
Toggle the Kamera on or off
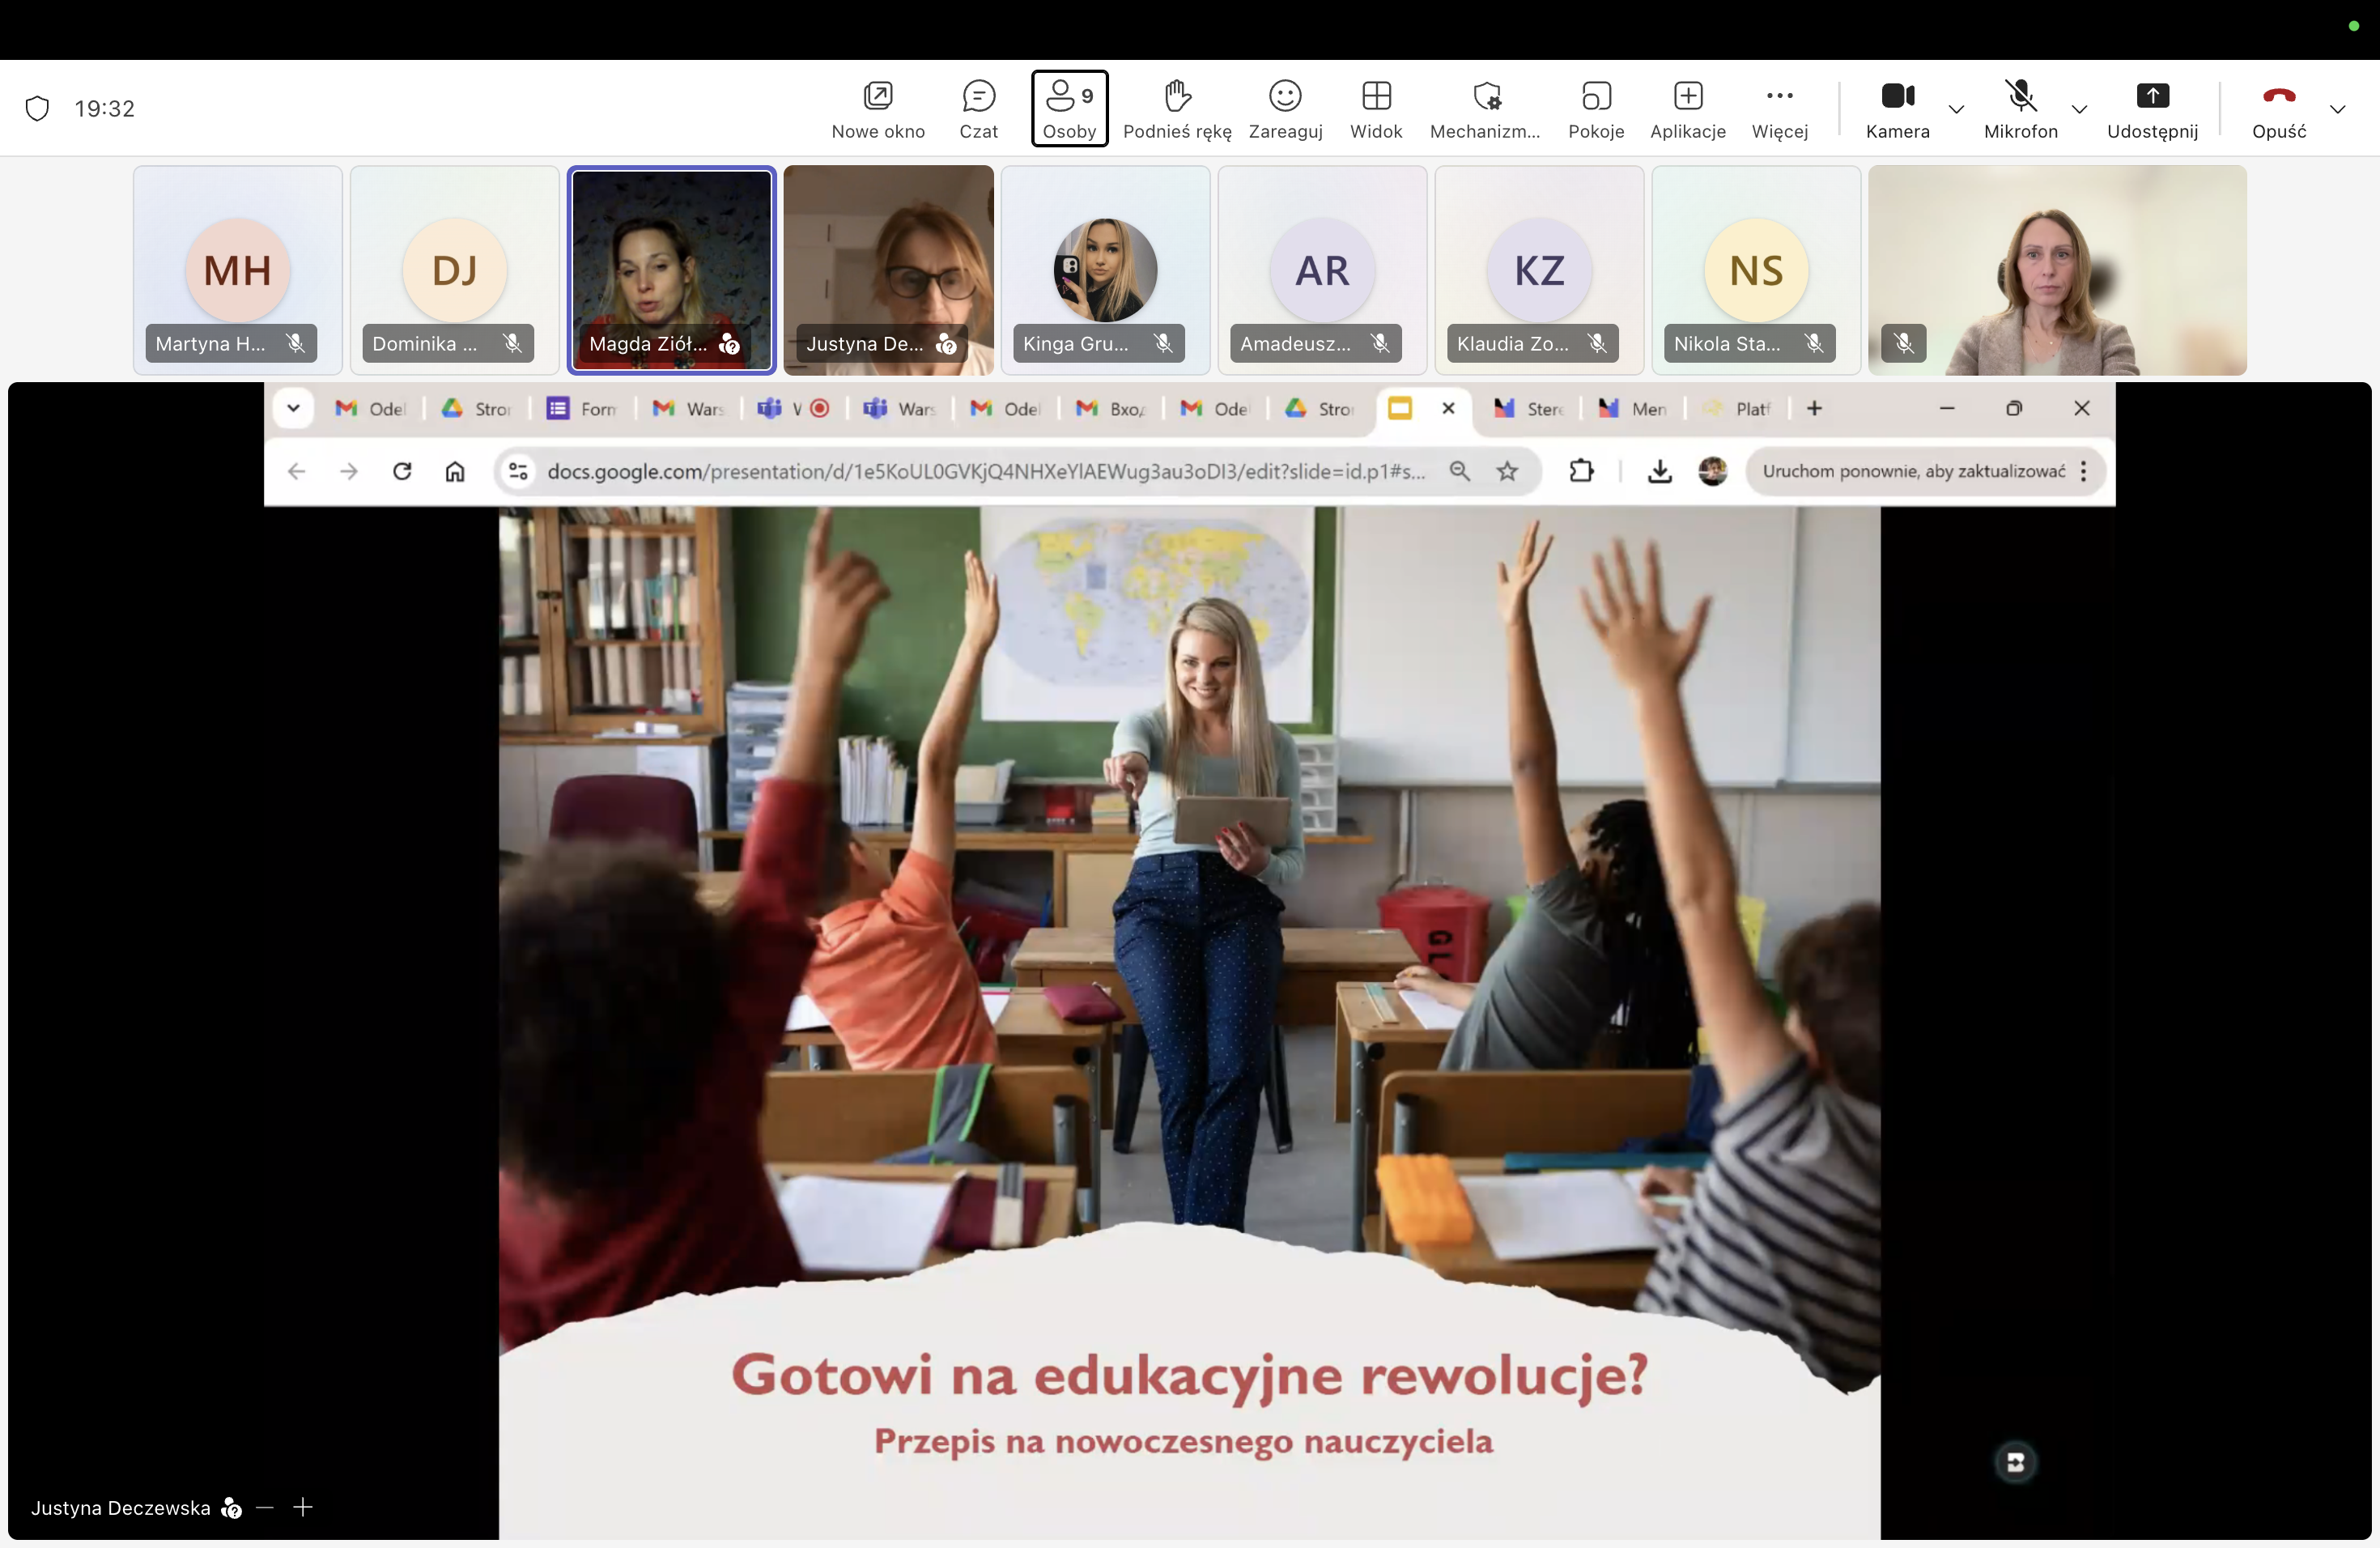tap(1896, 108)
